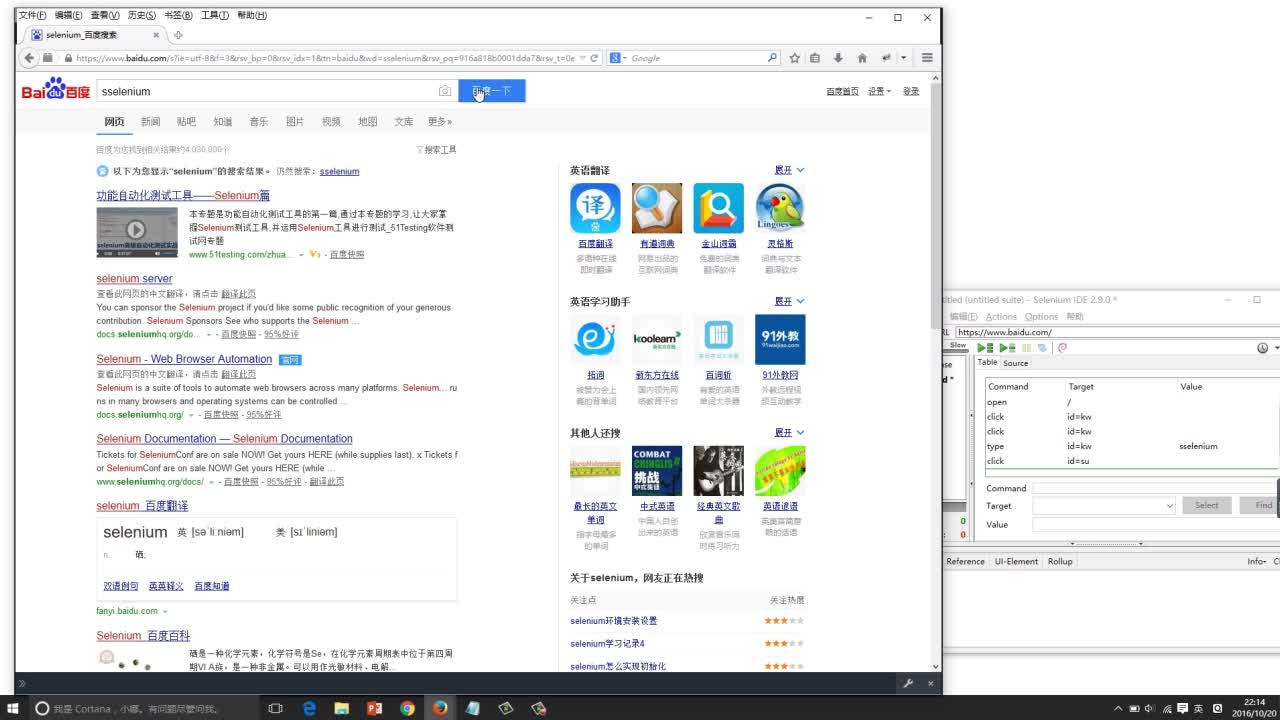Open the 设置 dropdown on Baidu

click(x=879, y=91)
